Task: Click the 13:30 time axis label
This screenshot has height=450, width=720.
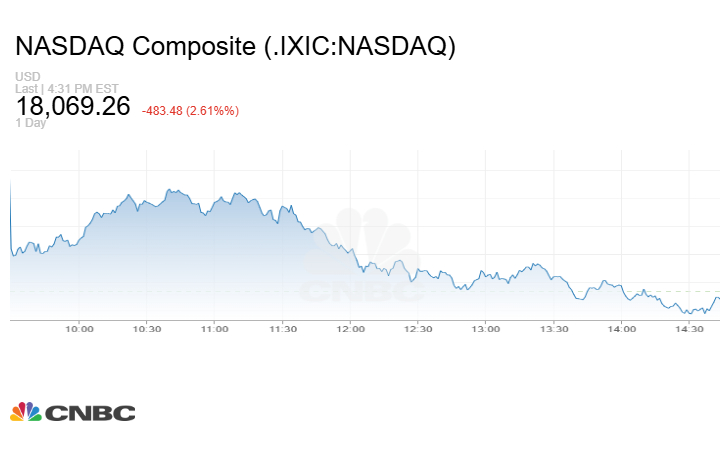Action: 553,329
